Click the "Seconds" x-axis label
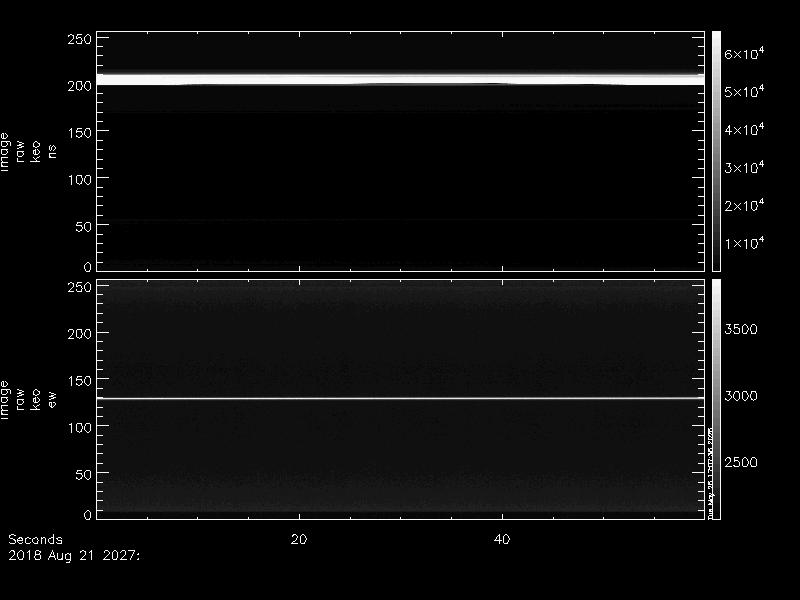 pos(35,539)
